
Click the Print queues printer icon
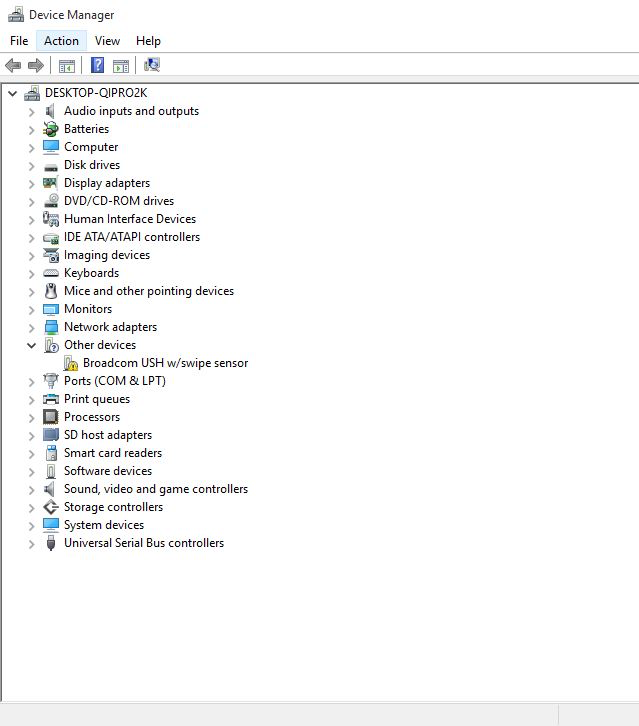51,399
